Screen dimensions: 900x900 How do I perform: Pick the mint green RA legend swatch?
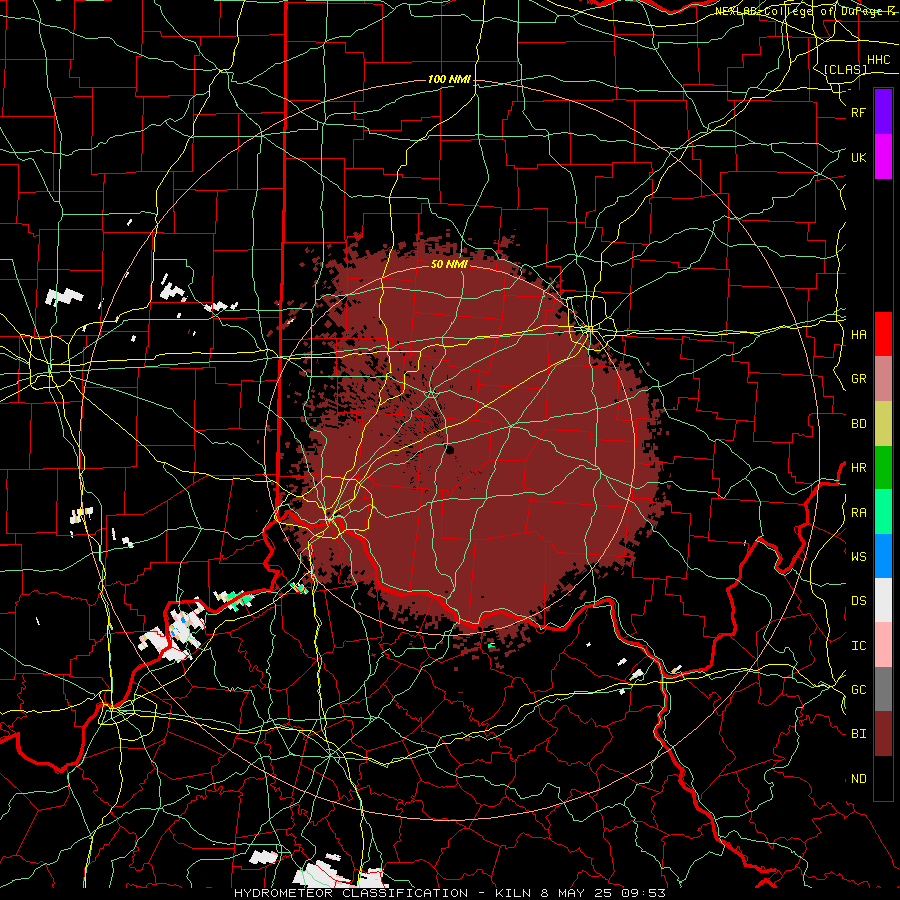point(883,512)
